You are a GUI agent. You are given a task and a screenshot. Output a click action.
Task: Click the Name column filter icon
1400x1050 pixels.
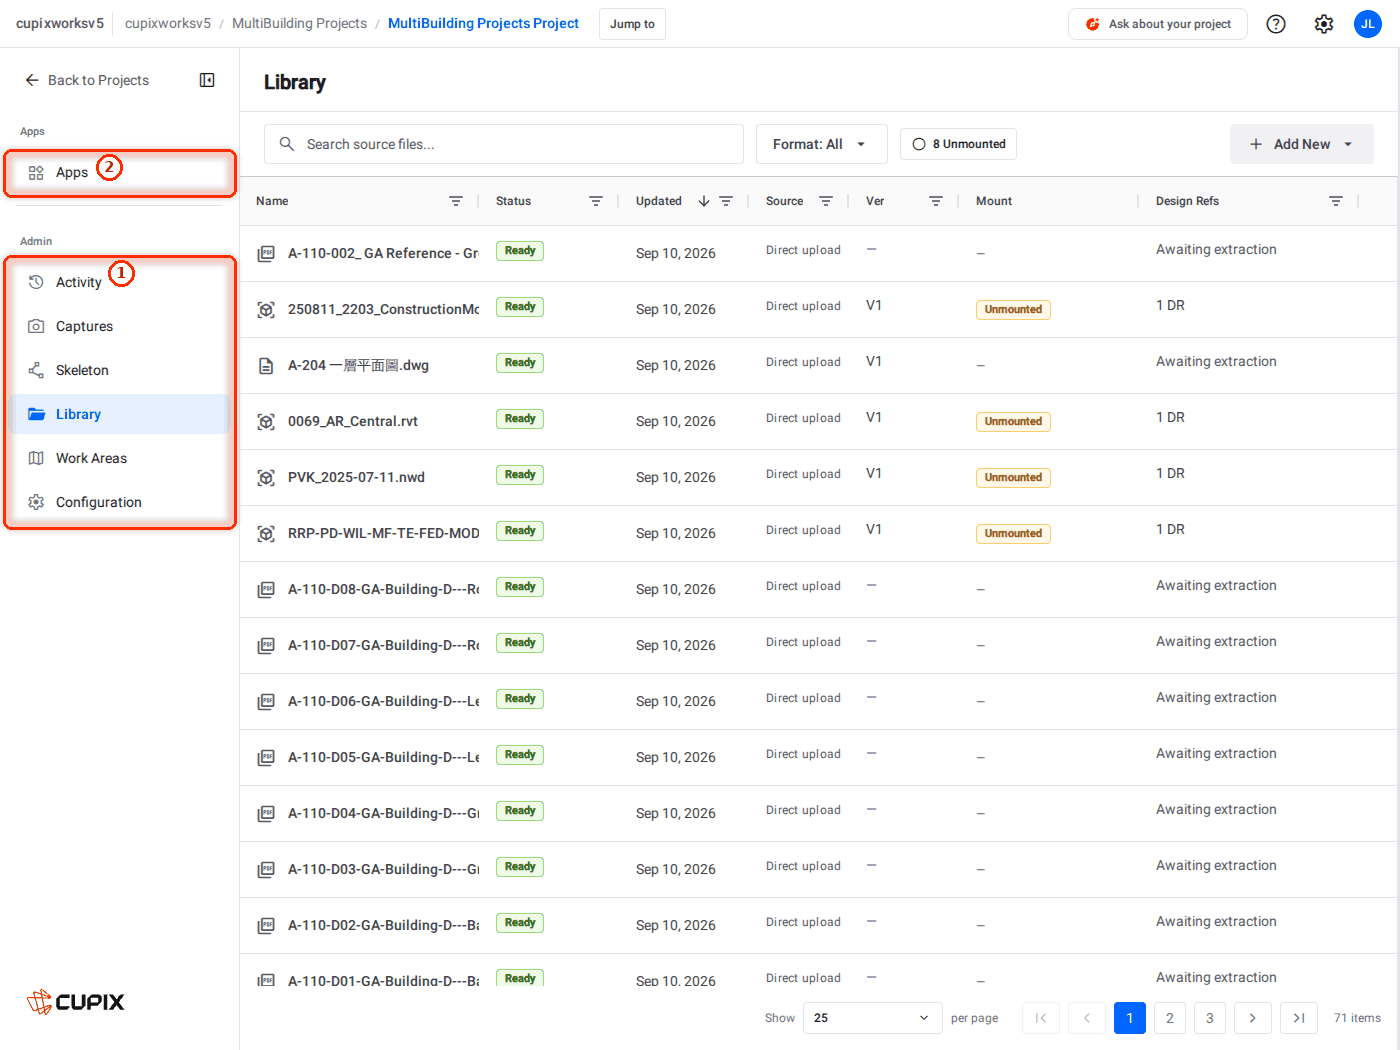pos(456,201)
